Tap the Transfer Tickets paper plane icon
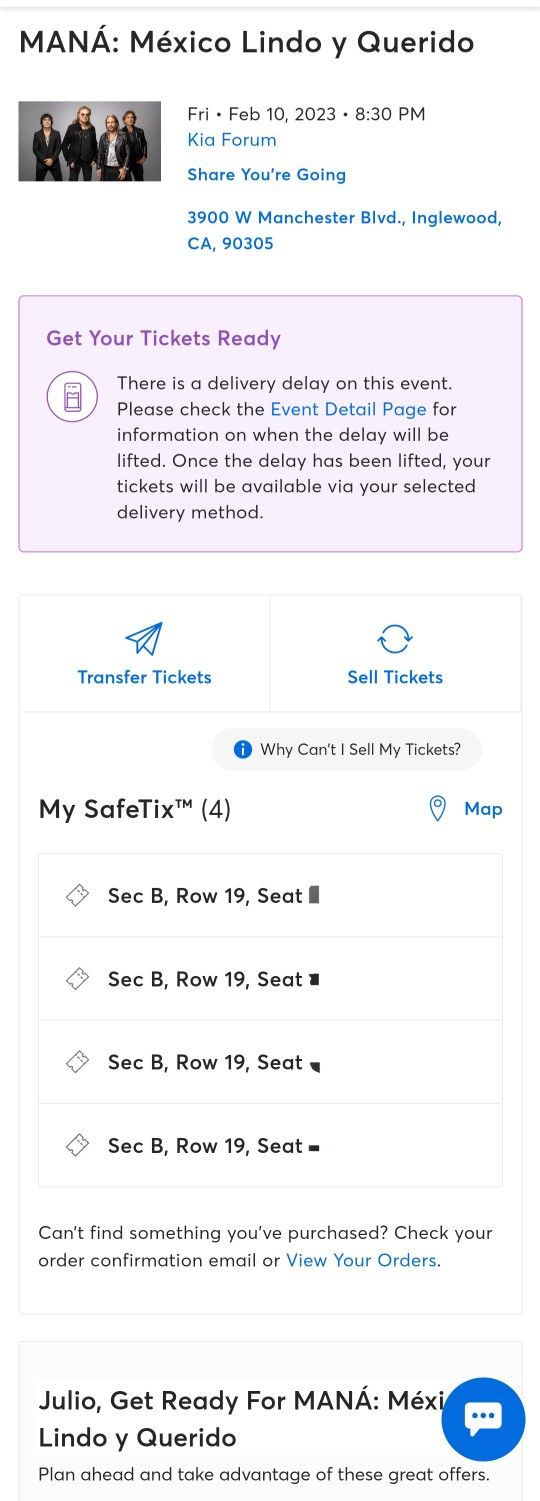The width and height of the screenshot is (540, 1501). 144,639
